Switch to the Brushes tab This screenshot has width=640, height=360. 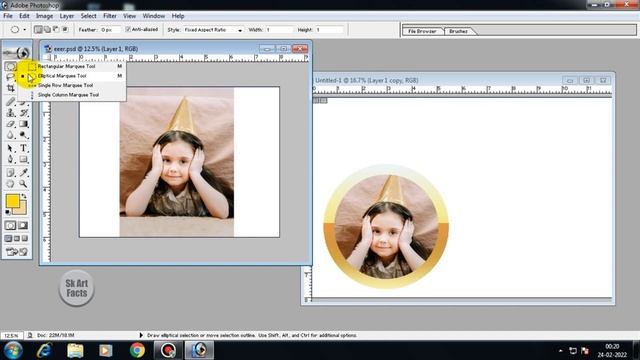458,31
